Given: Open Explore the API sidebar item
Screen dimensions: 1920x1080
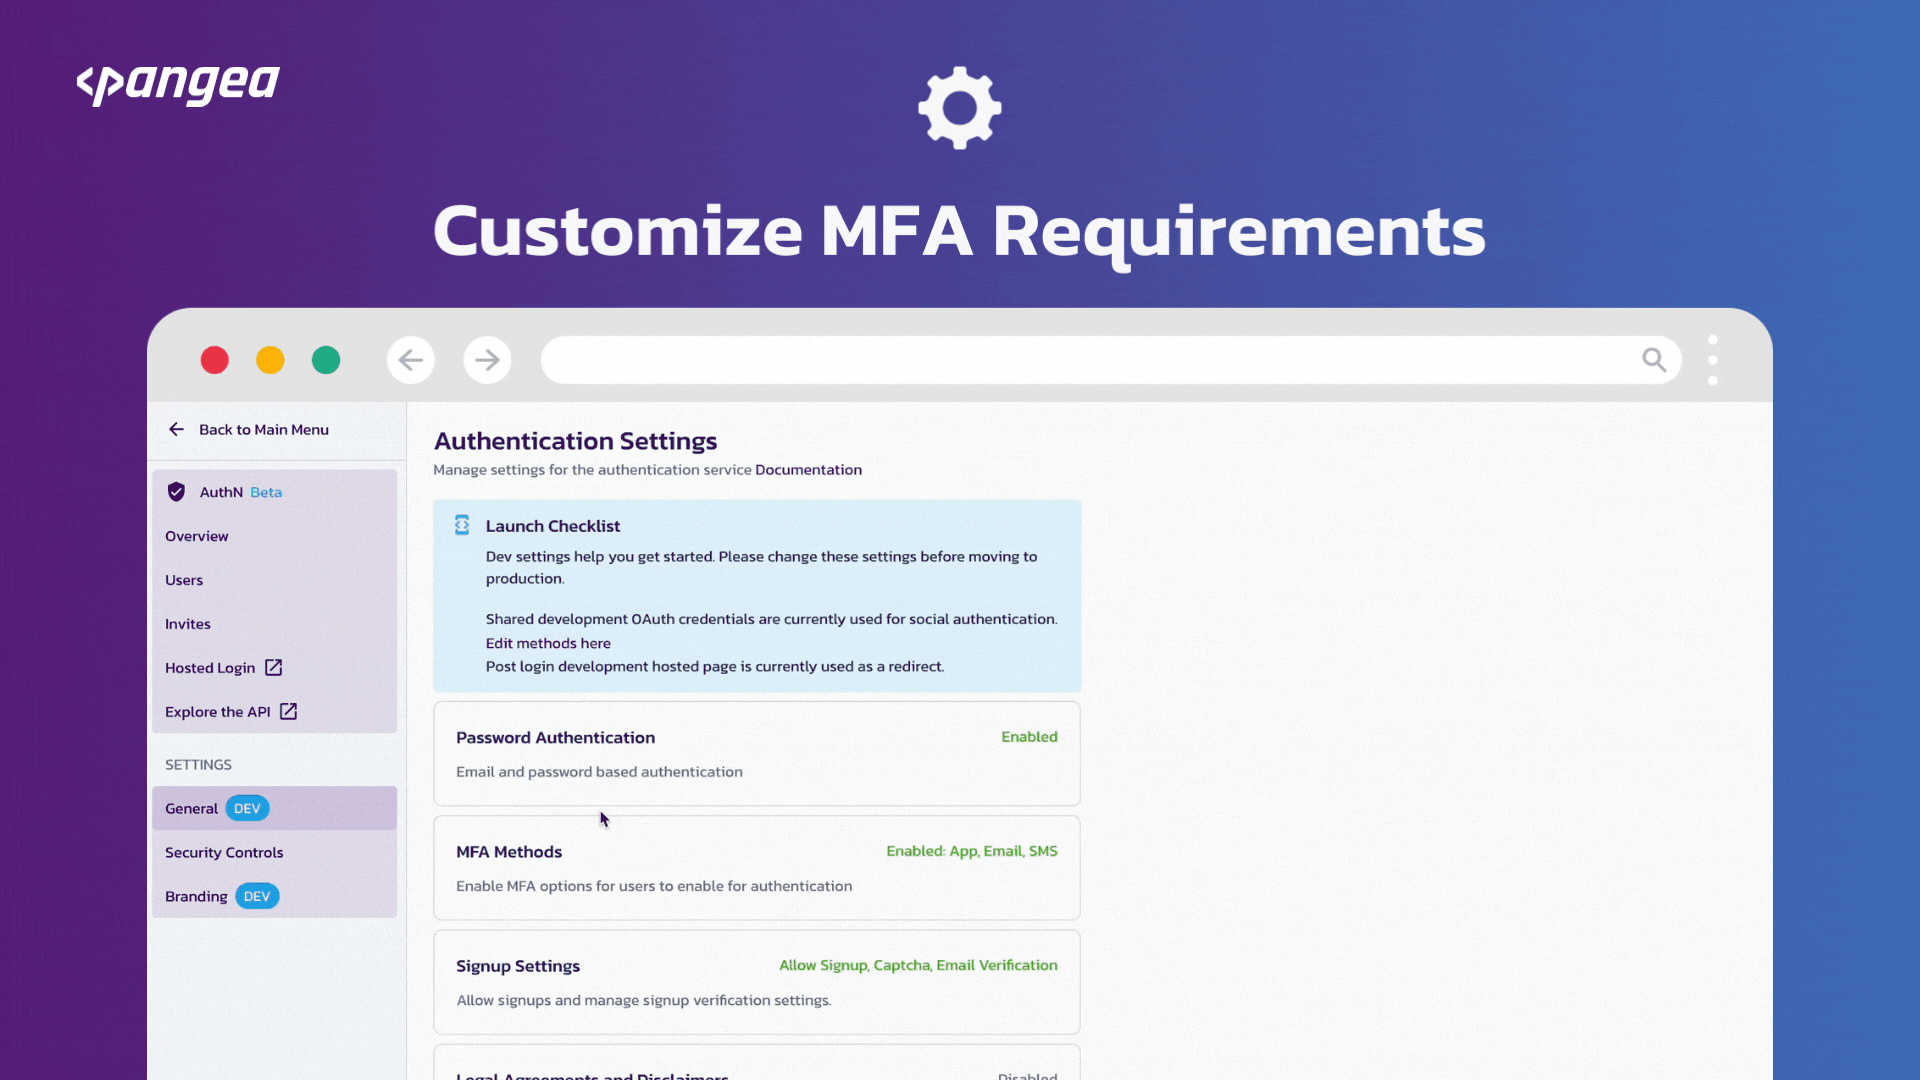Looking at the screenshot, I should [274, 712].
